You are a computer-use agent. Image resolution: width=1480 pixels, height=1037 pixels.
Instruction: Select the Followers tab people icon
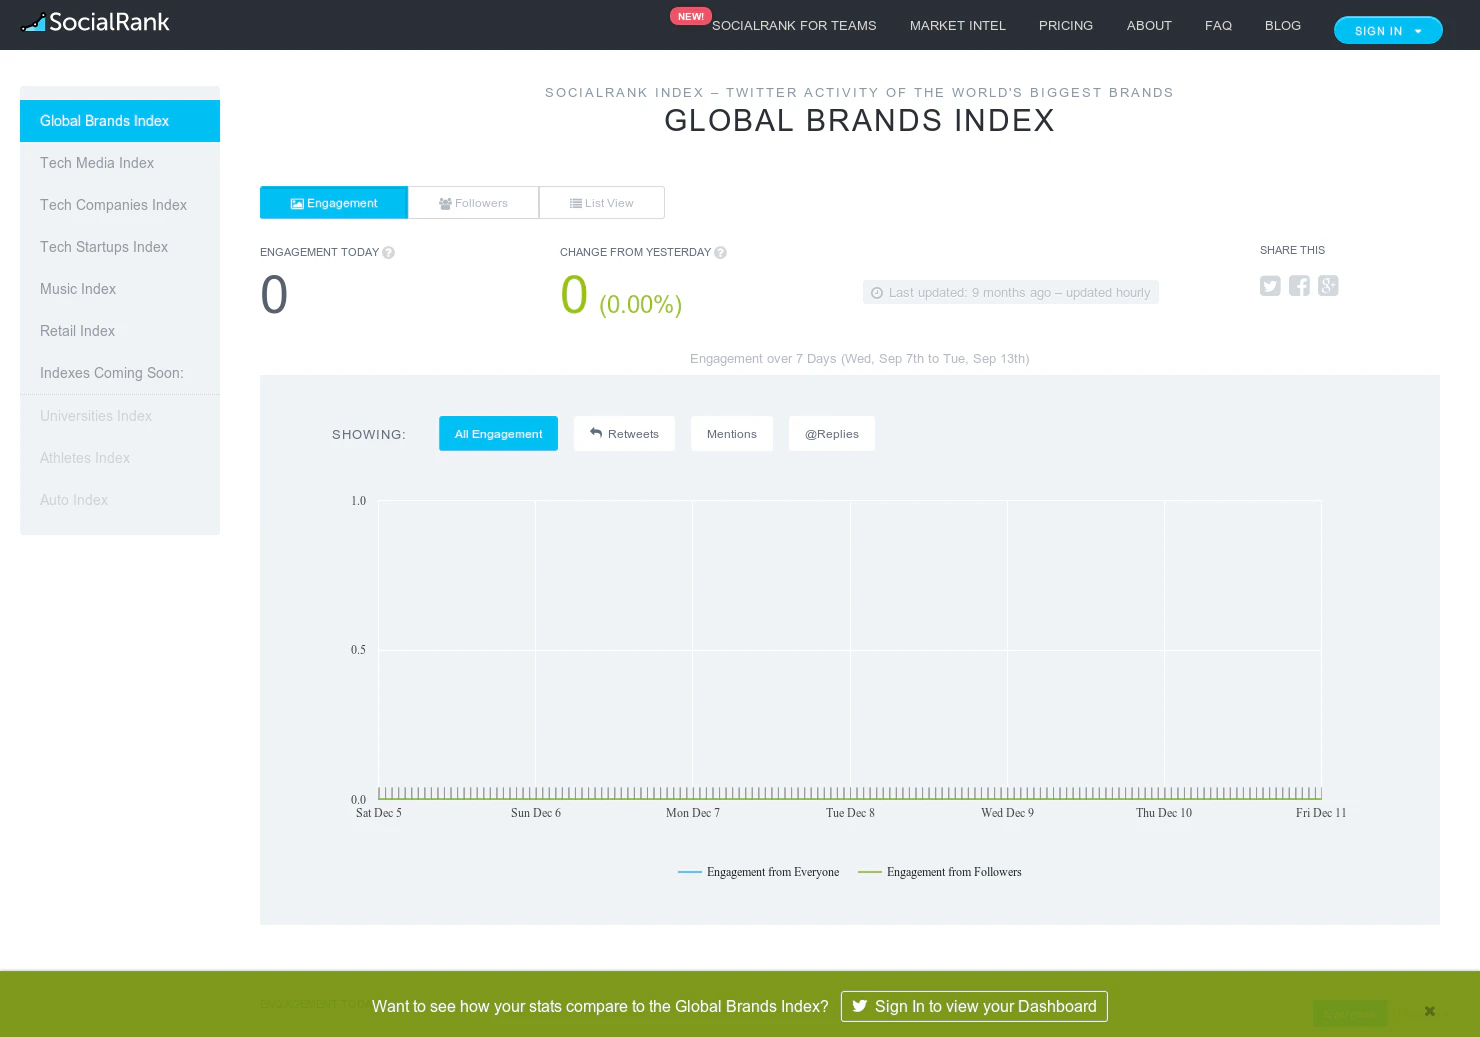pos(446,202)
